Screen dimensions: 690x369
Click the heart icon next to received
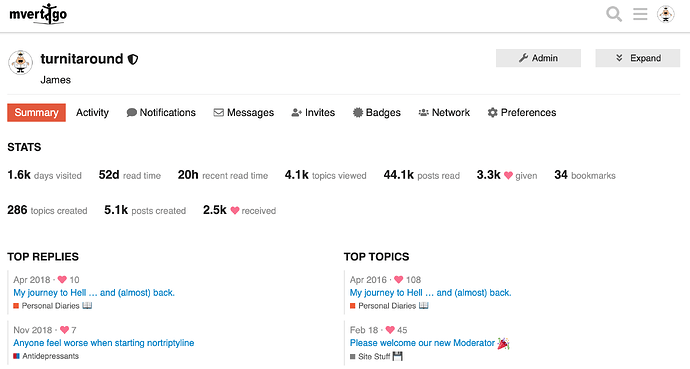(235, 211)
